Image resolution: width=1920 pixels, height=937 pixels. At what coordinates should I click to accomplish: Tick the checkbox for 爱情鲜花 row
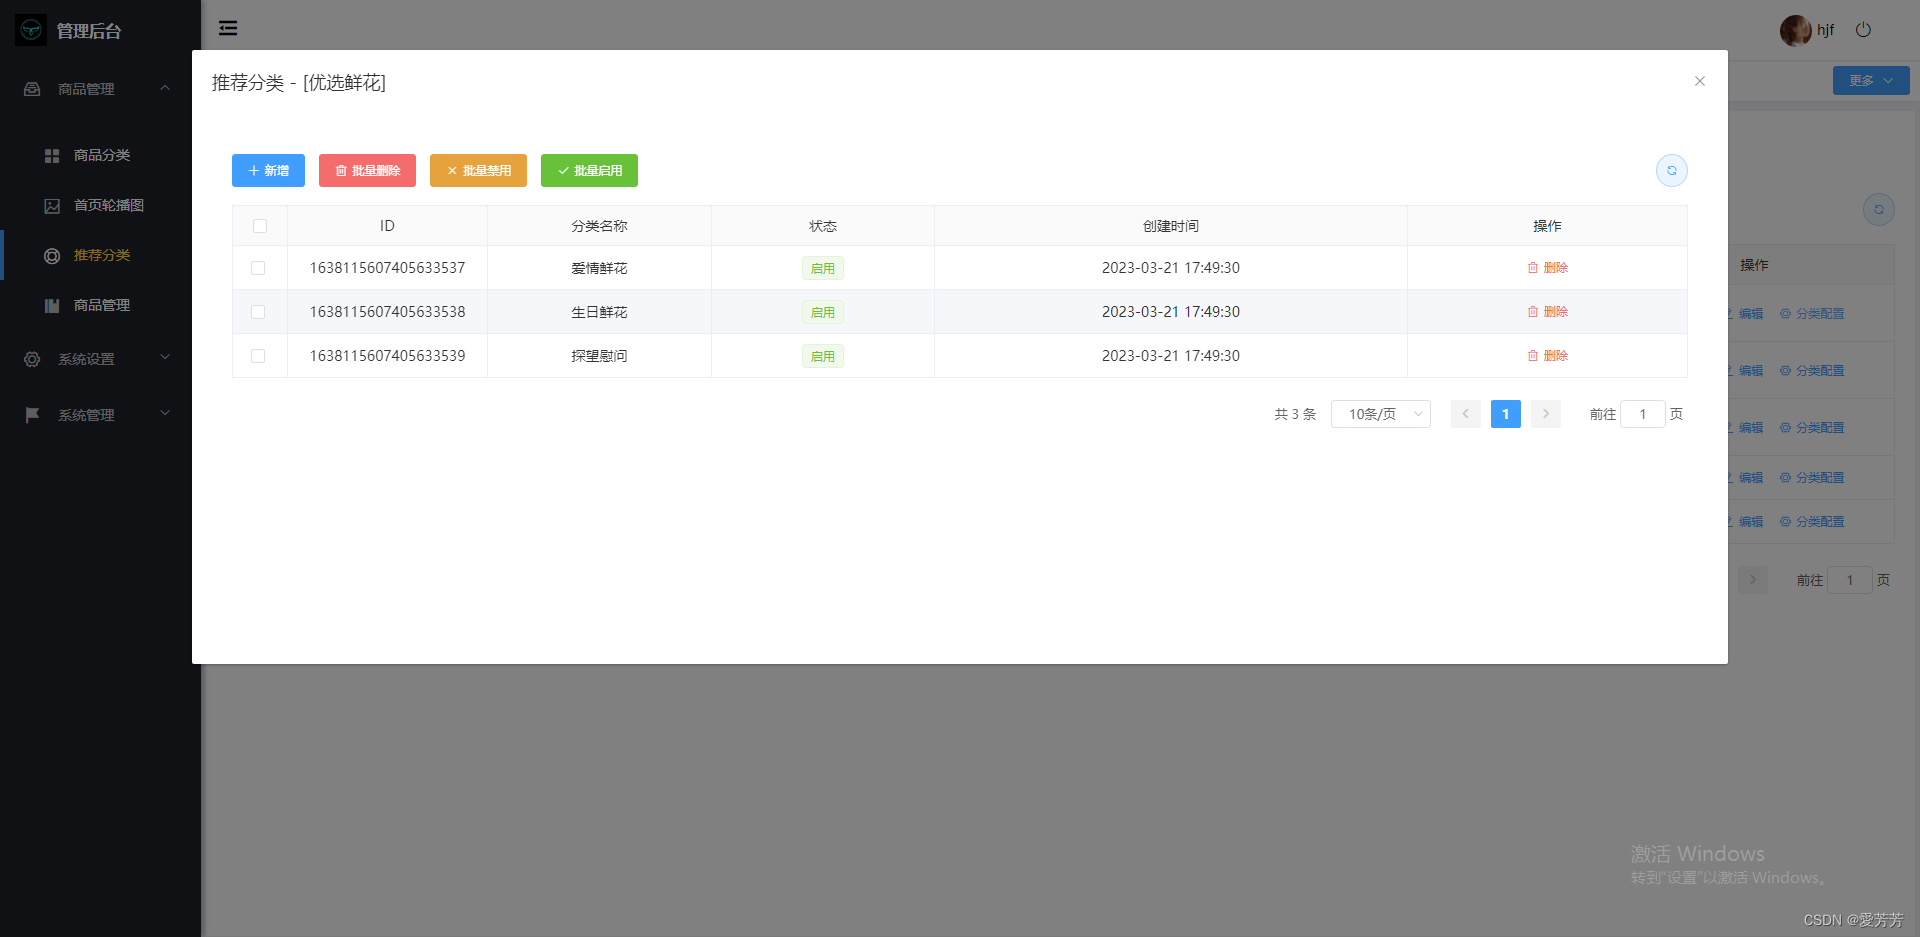pos(258,268)
